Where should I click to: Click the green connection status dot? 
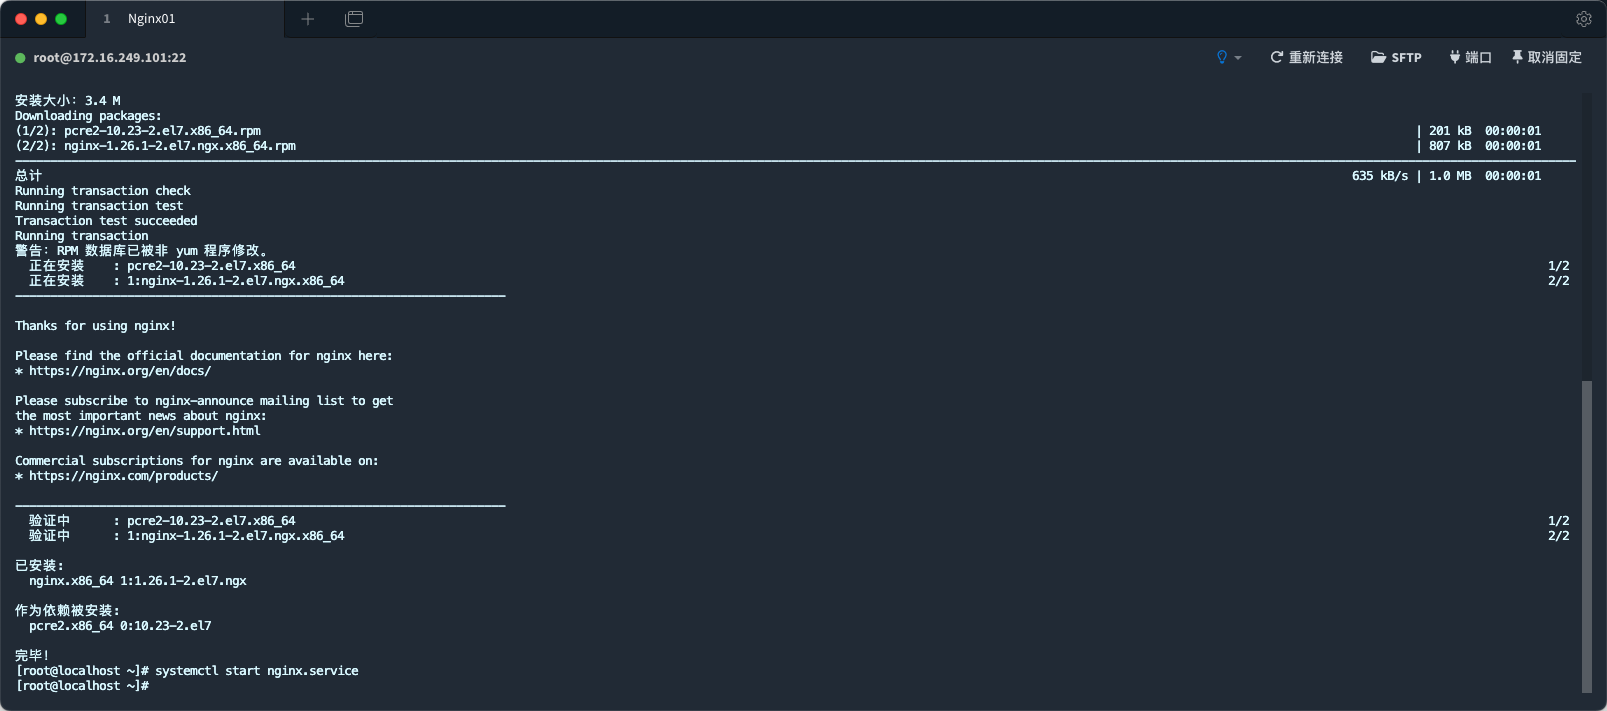click(20, 58)
